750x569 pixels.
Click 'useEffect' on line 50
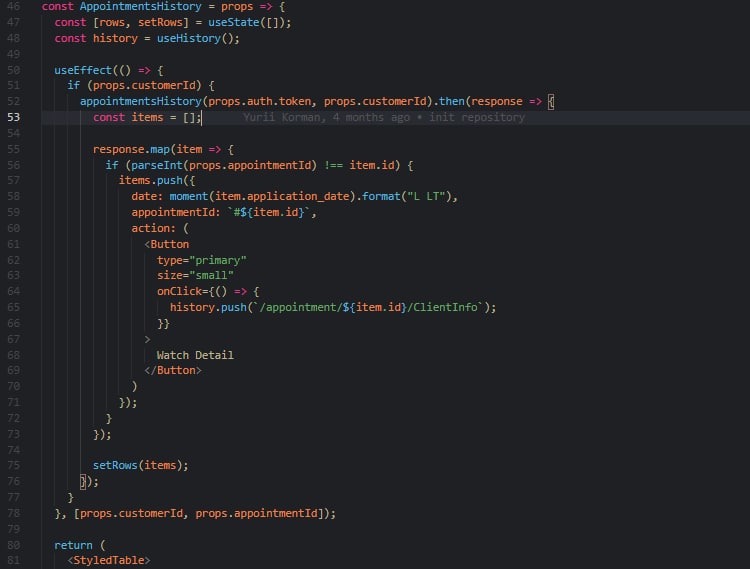tap(83, 70)
